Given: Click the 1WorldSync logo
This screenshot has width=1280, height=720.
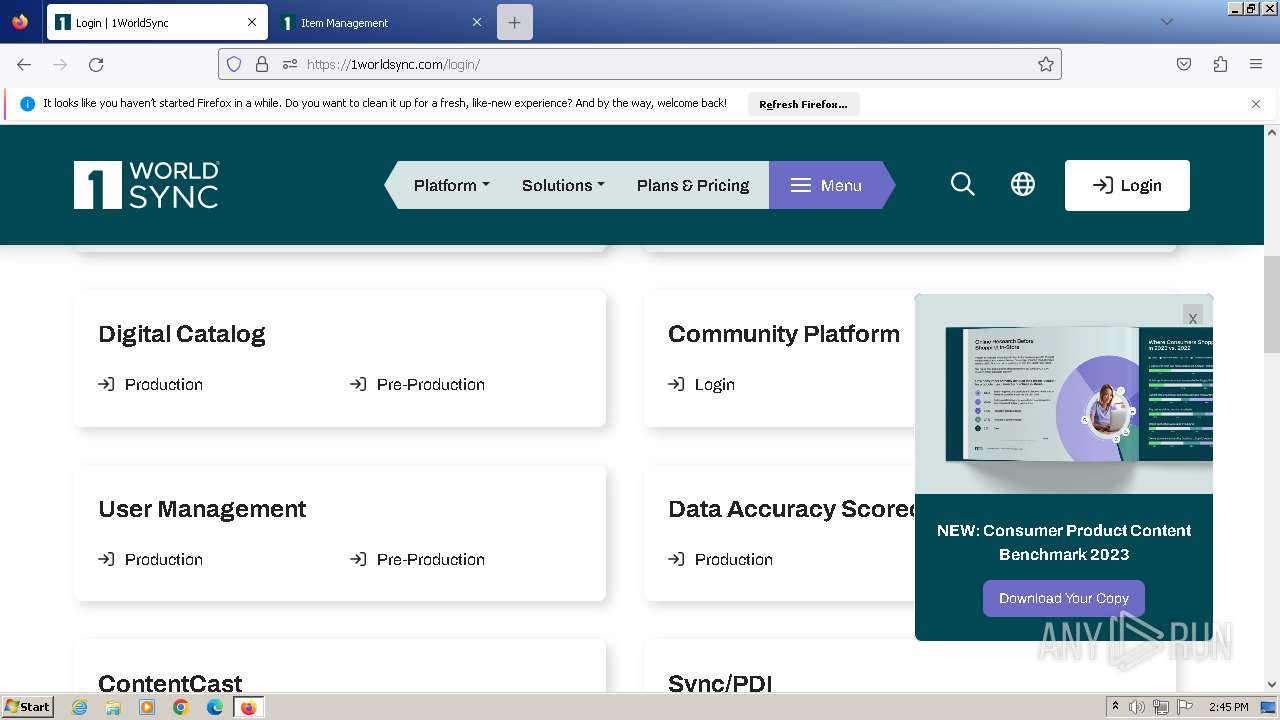Looking at the screenshot, I should 146,185.
